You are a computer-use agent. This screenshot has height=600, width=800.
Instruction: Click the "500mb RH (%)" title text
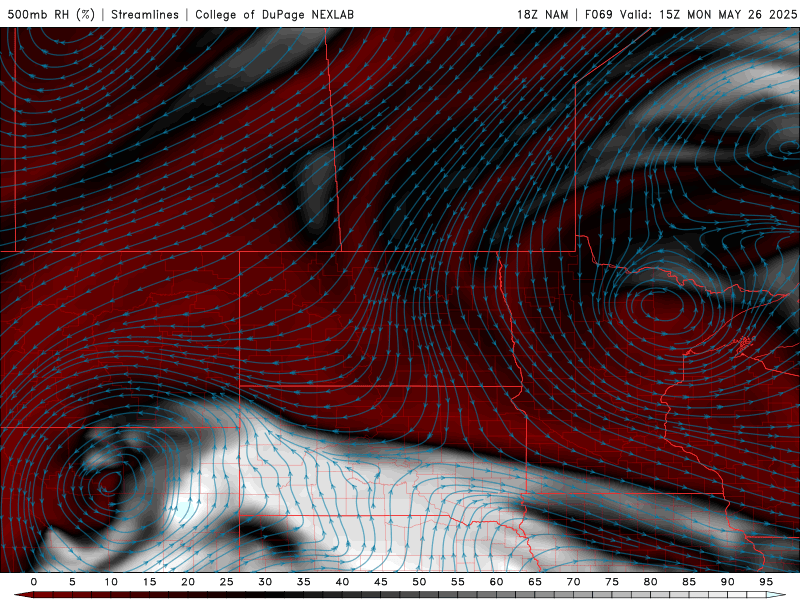pyautogui.click(x=51, y=14)
